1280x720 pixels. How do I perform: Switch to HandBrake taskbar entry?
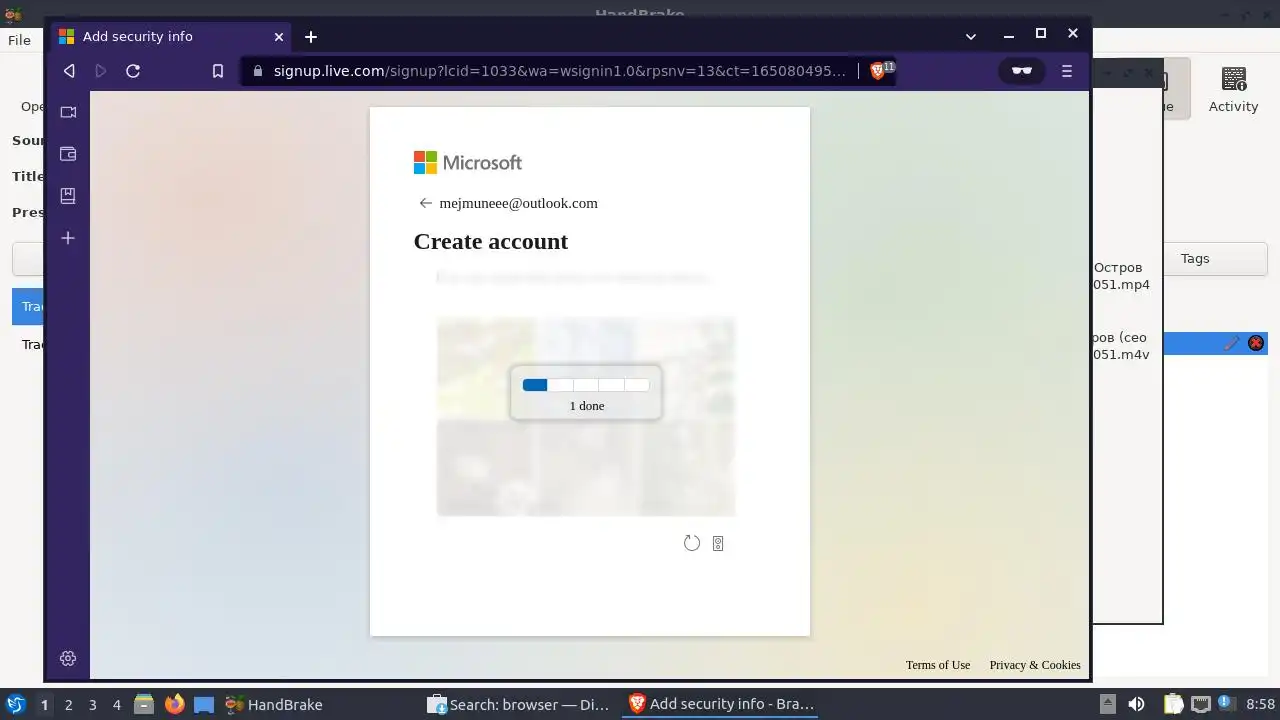[x=274, y=704]
